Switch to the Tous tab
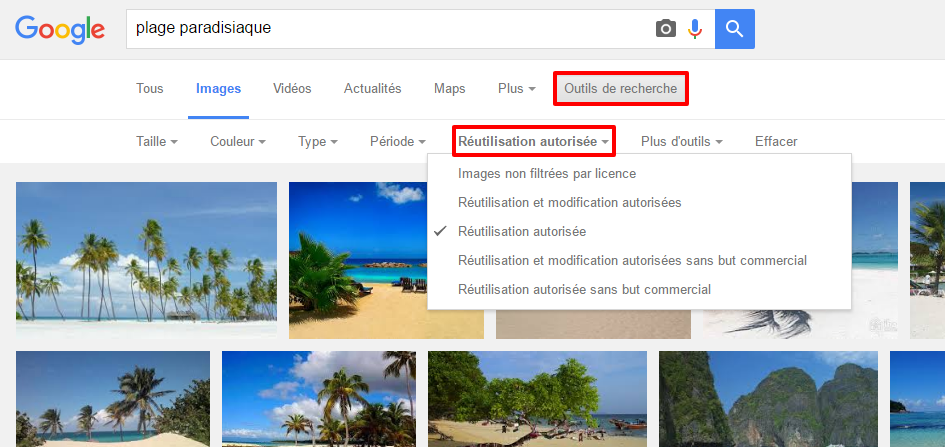Viewport: 945px width, 447px height. [x=149, y=89]
